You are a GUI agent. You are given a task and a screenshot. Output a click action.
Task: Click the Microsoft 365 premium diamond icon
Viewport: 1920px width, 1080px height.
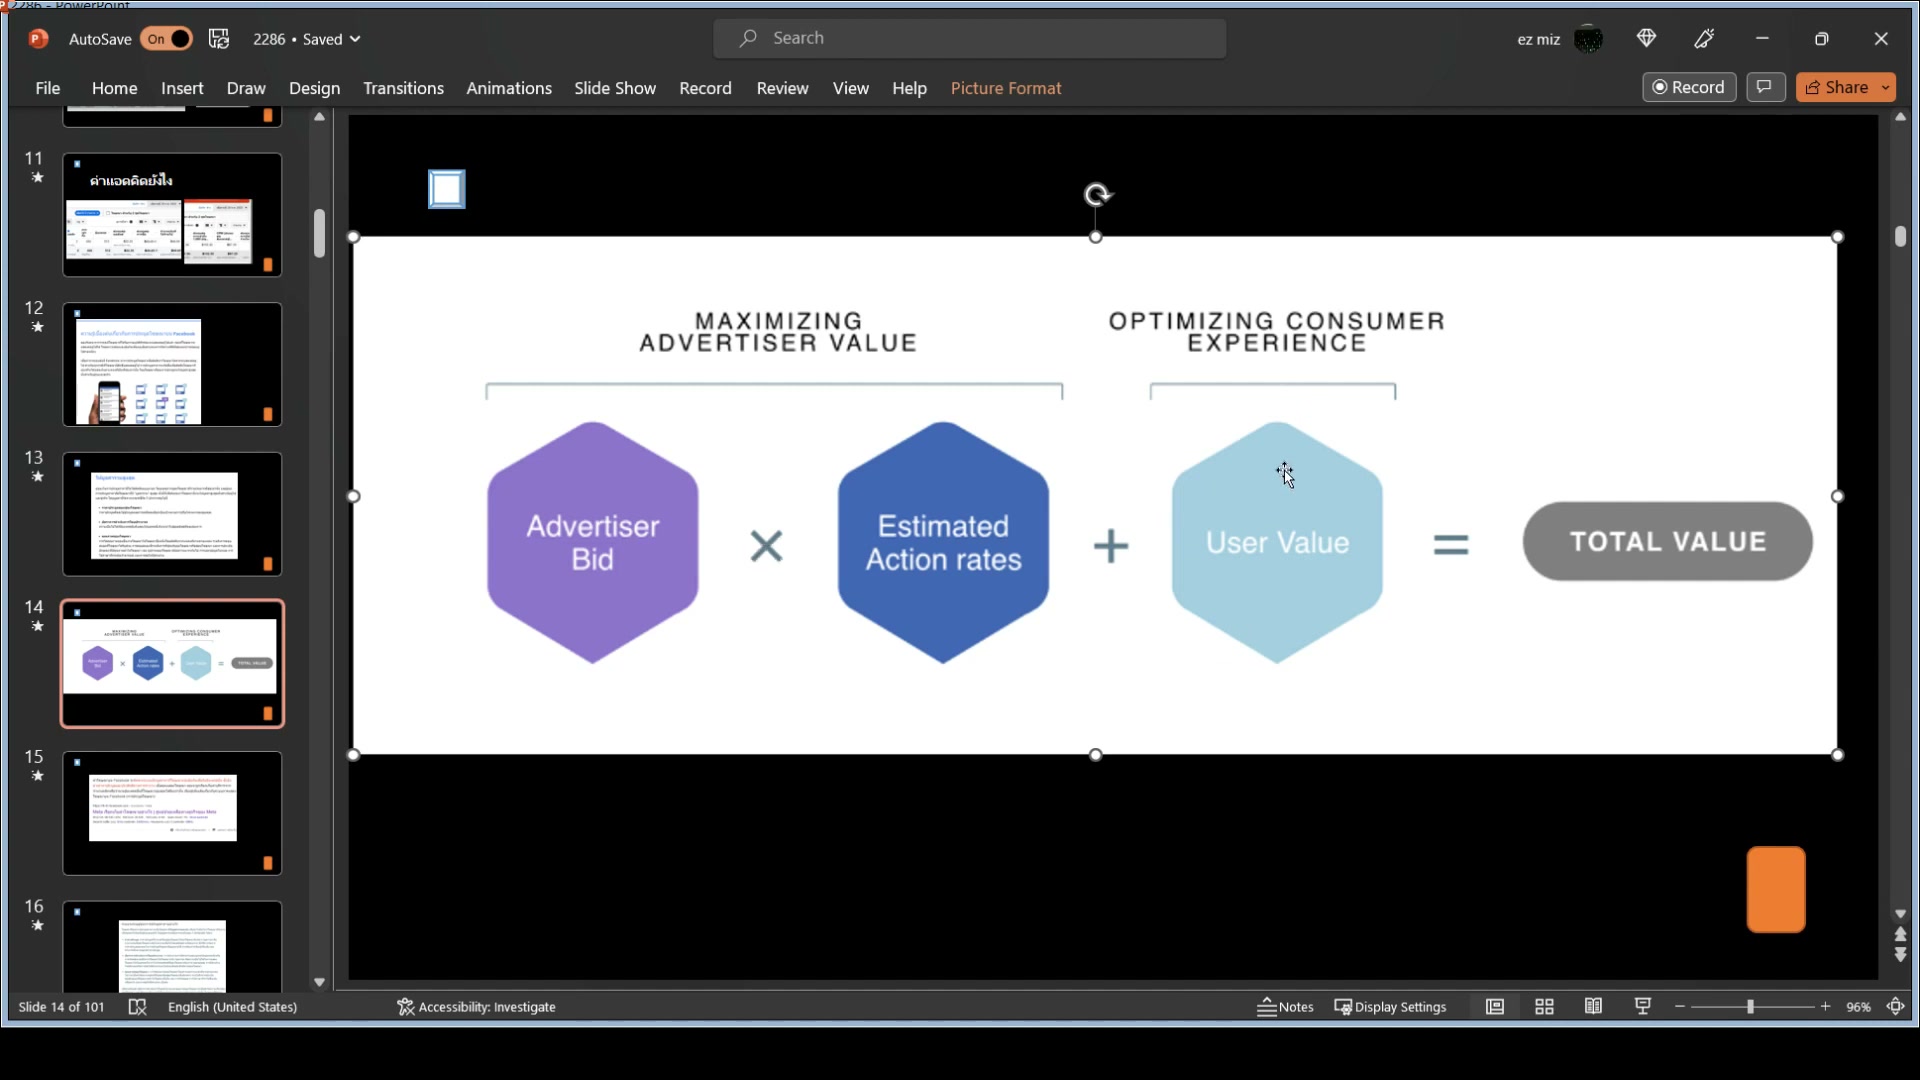pyautogui.click(x=1647, y=39)
